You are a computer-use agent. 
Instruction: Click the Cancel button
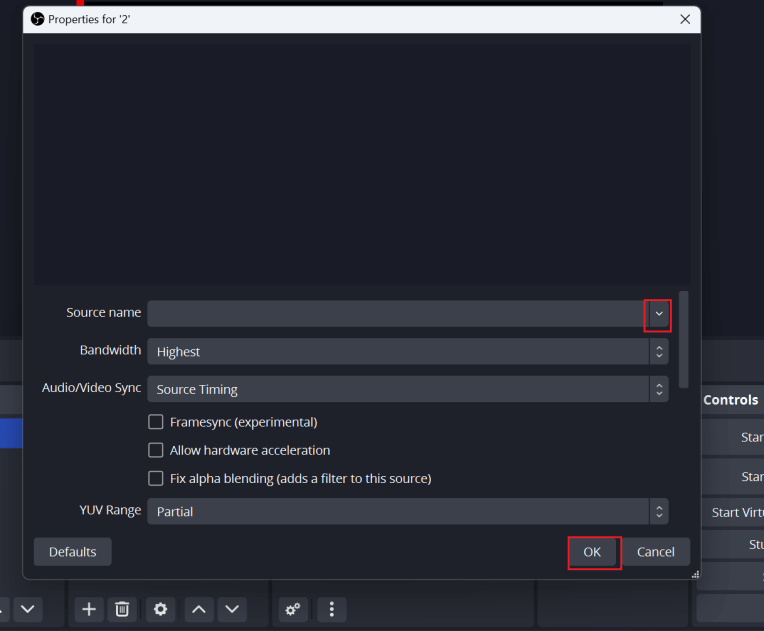pos(655,552)
